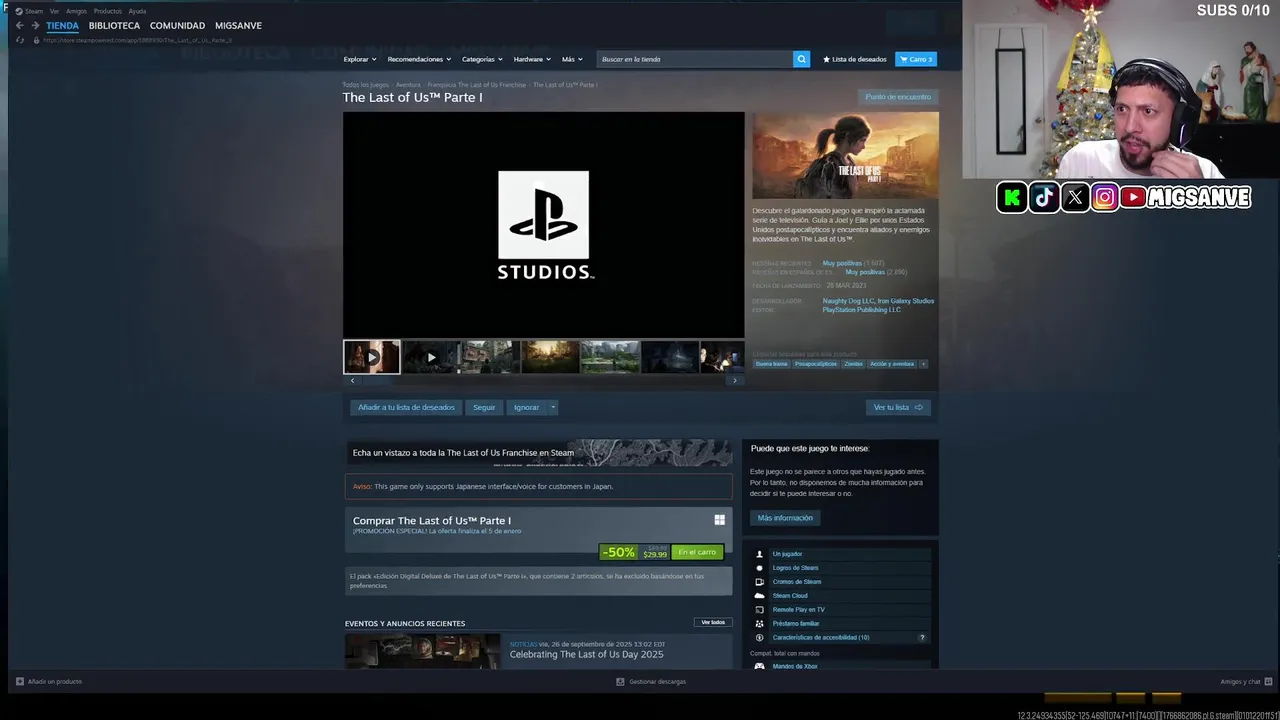Click the Ver tu lista button

tap(898, 407)
